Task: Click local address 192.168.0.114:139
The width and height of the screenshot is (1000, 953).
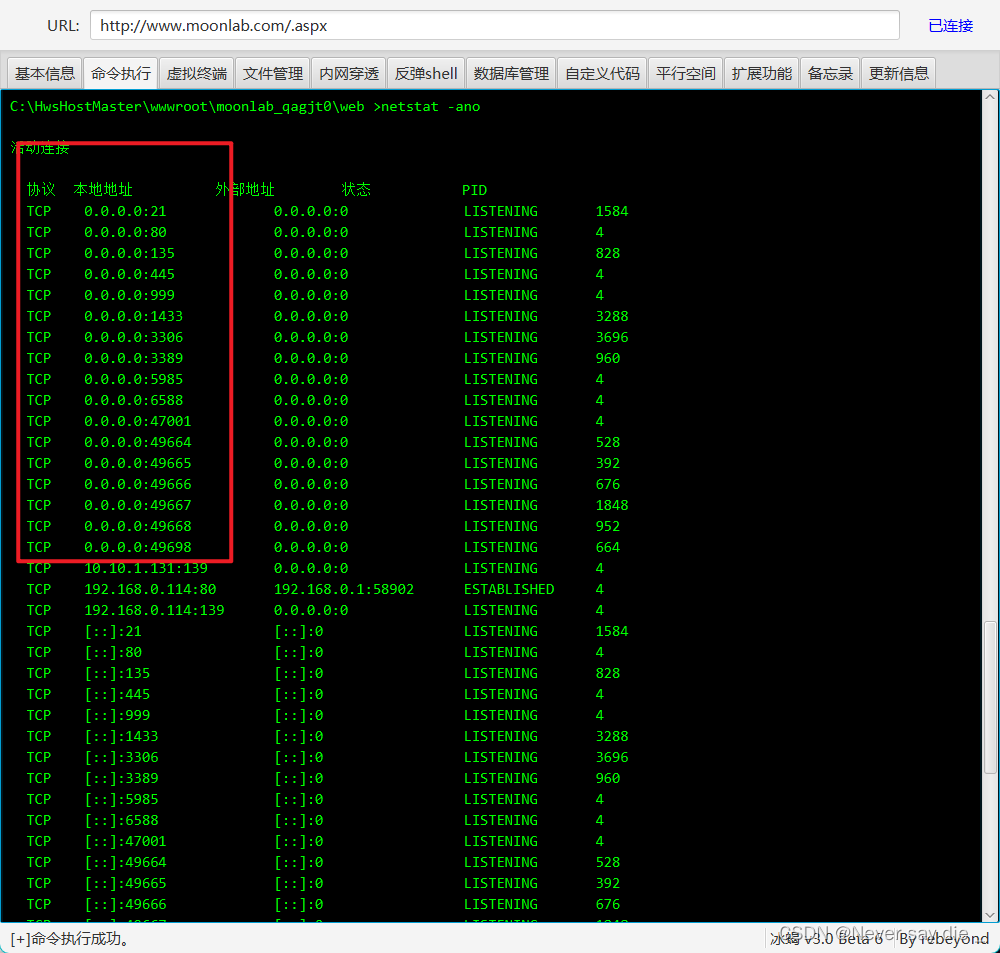Action: 154,610
